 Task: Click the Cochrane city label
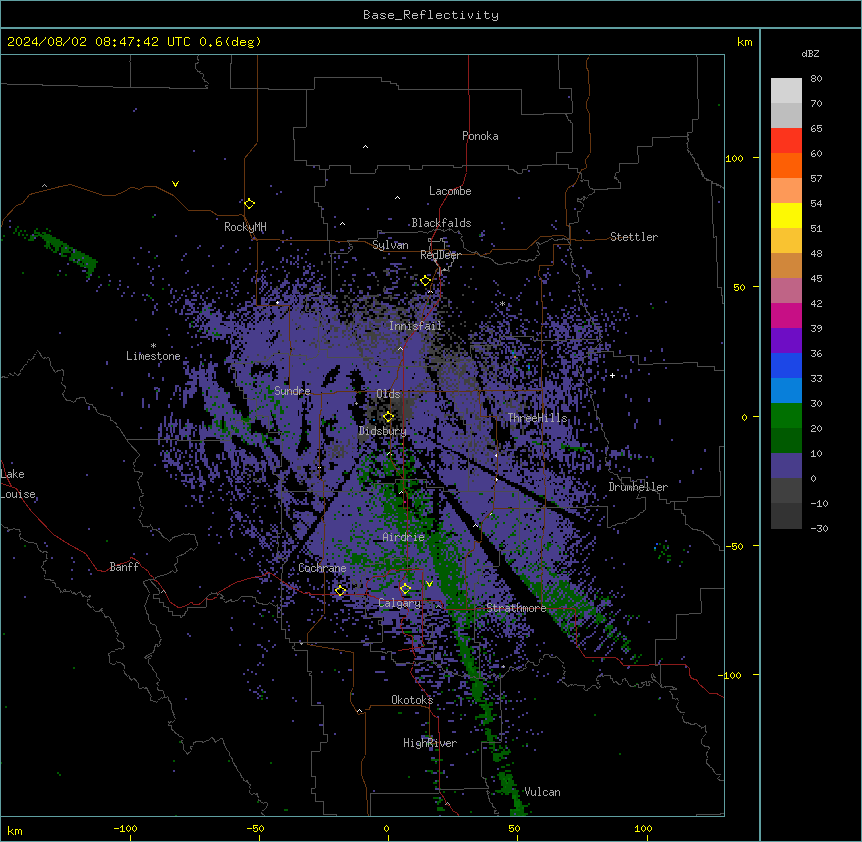(322, 568)
